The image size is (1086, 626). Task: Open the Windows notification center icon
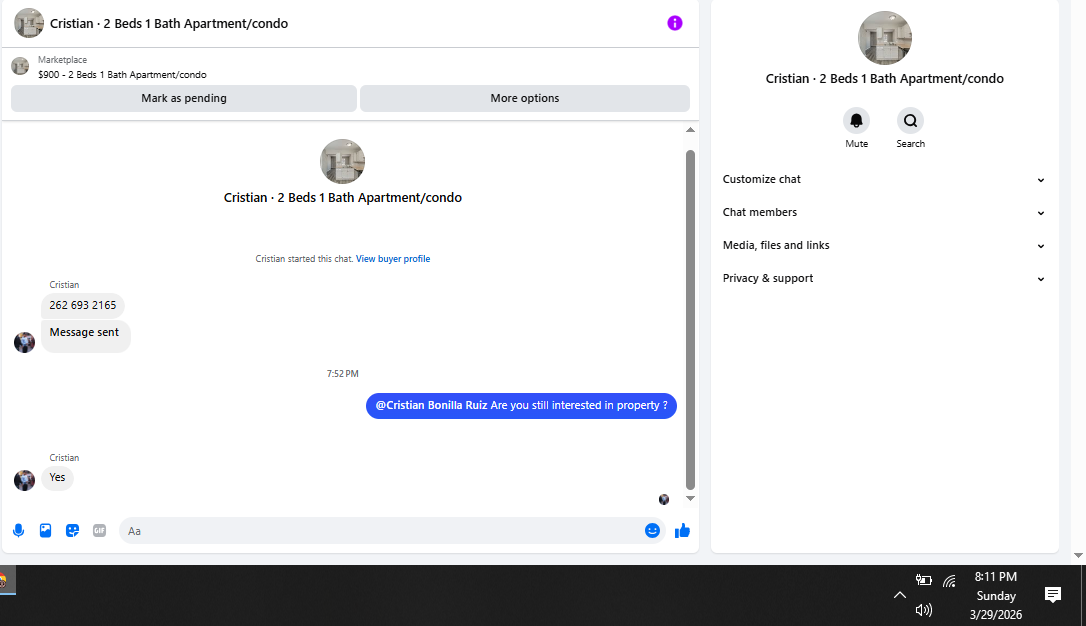(1053, 595)
